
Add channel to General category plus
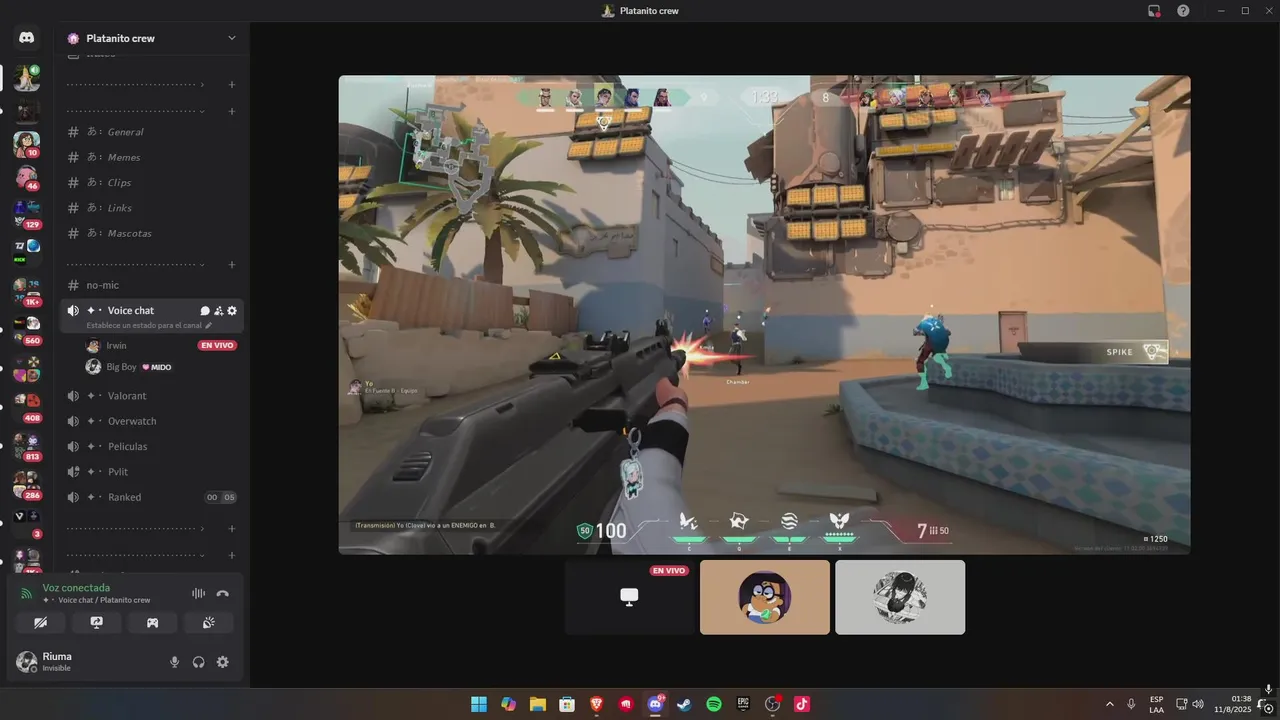(x=232, y=111)
